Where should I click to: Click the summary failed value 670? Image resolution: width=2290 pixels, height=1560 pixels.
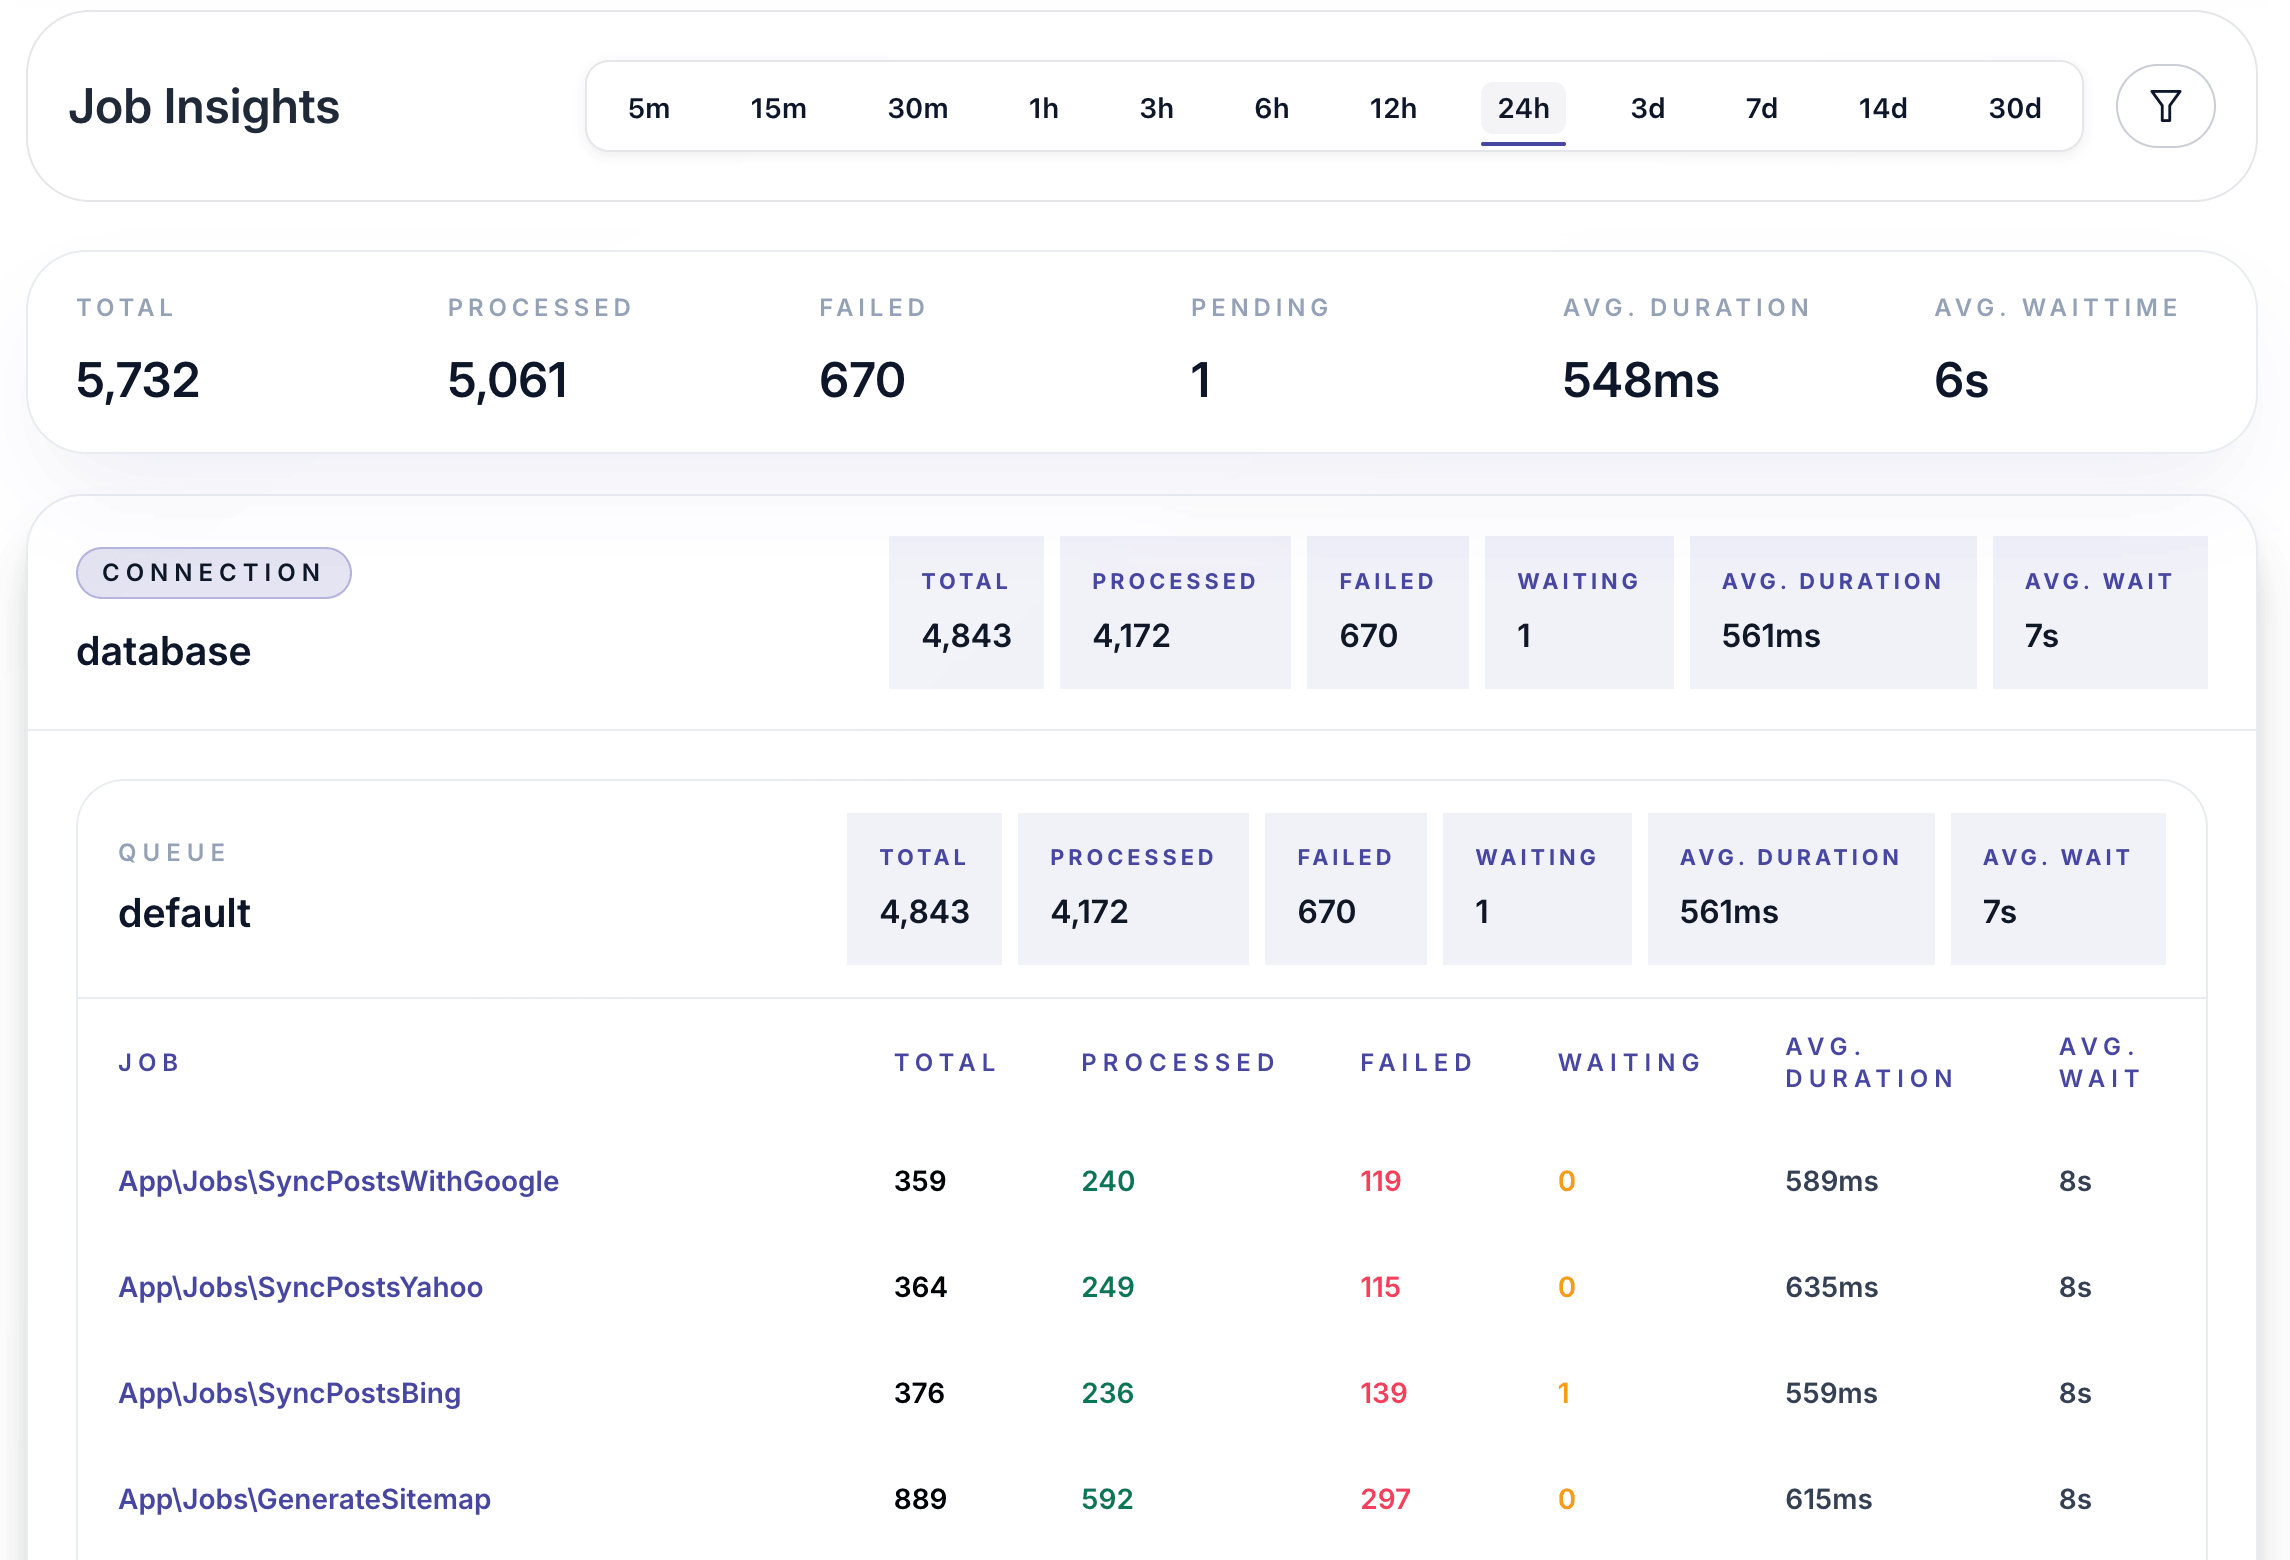tap(862, 380)
